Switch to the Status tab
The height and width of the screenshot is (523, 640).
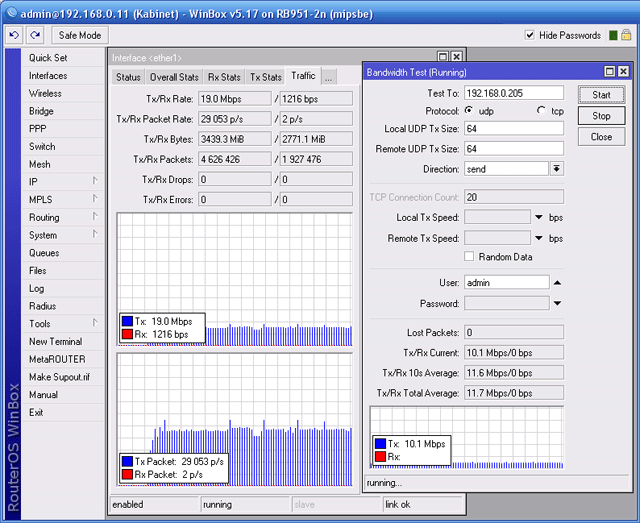128,77
